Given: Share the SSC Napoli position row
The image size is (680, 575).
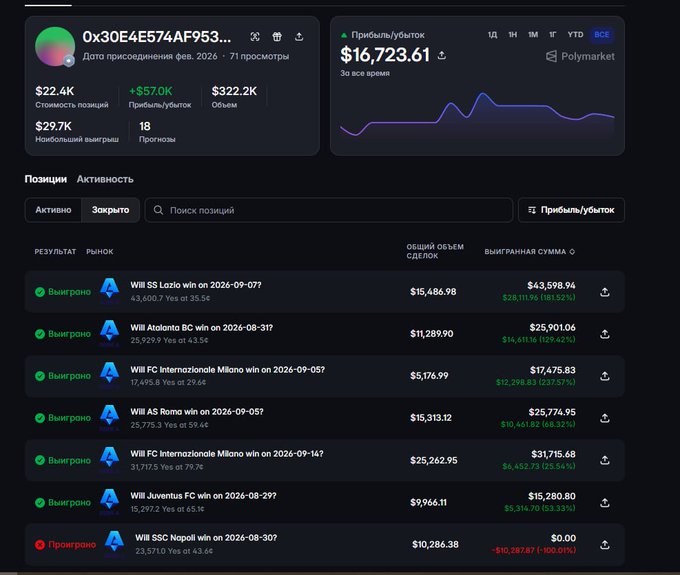Looking at the screenshot, I should [605, 545].
